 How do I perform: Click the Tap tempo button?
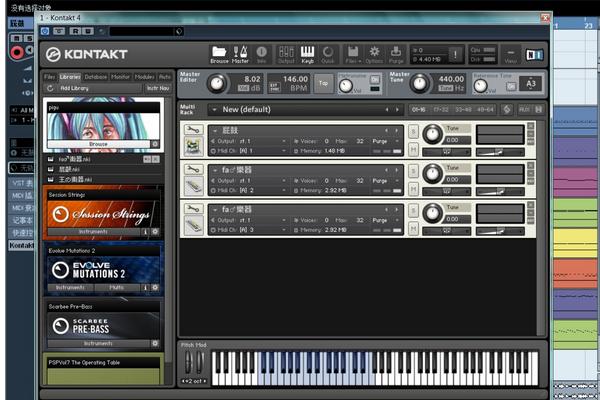323,83
